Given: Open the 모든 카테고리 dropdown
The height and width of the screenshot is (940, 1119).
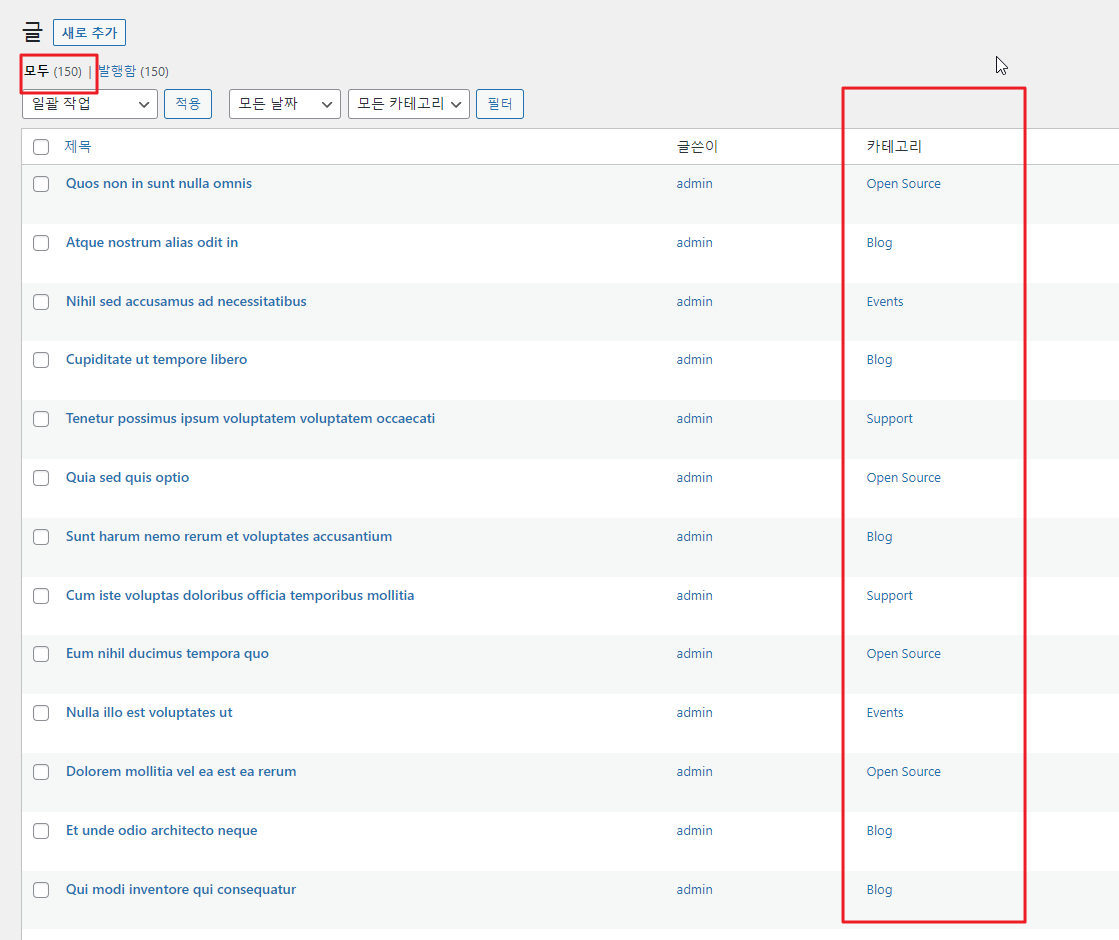Looking at the screenshot, I should pos(409,104).
